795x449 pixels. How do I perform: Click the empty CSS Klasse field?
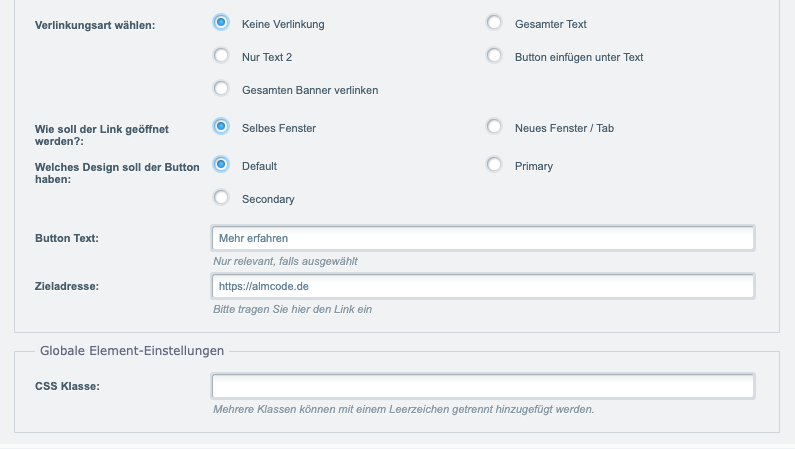coord(483,386)
